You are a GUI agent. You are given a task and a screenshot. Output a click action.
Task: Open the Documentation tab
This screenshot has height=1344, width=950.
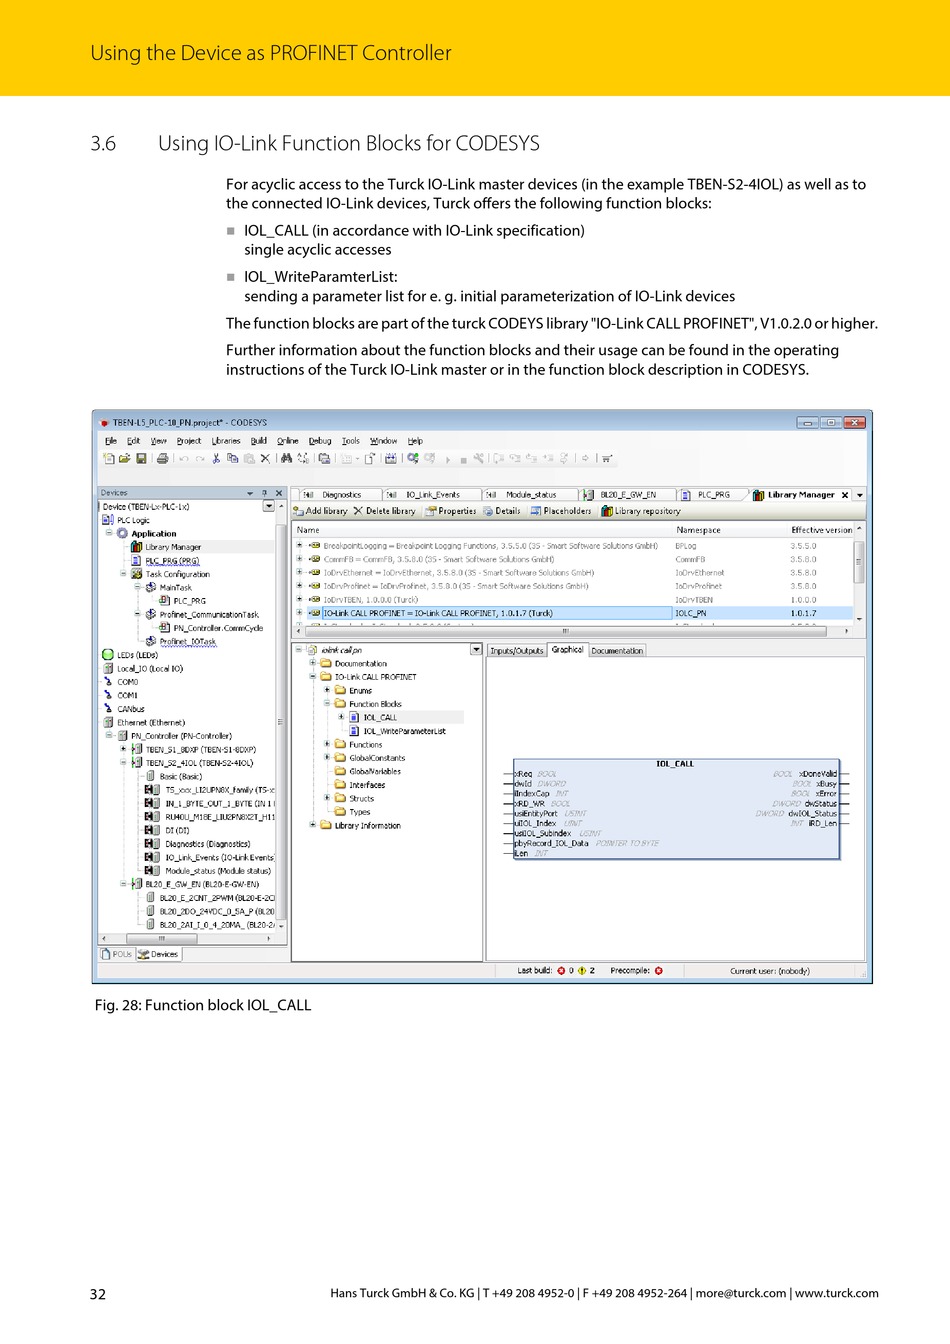pos(617,651)
